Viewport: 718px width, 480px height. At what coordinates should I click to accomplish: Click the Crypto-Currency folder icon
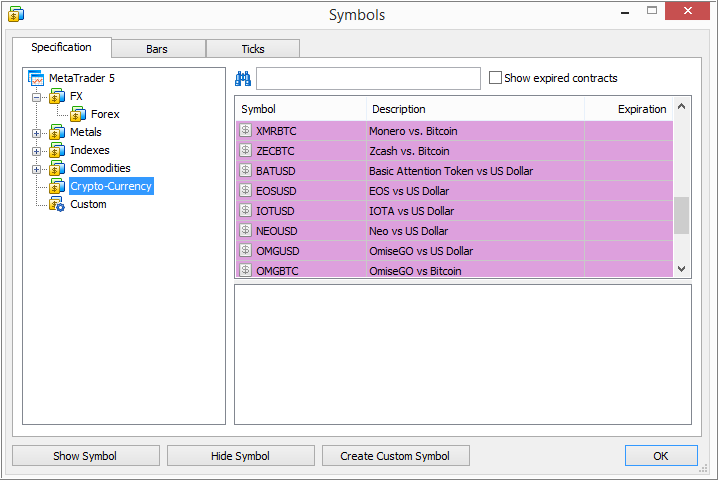pyautogui.click(x=57, y=186)
